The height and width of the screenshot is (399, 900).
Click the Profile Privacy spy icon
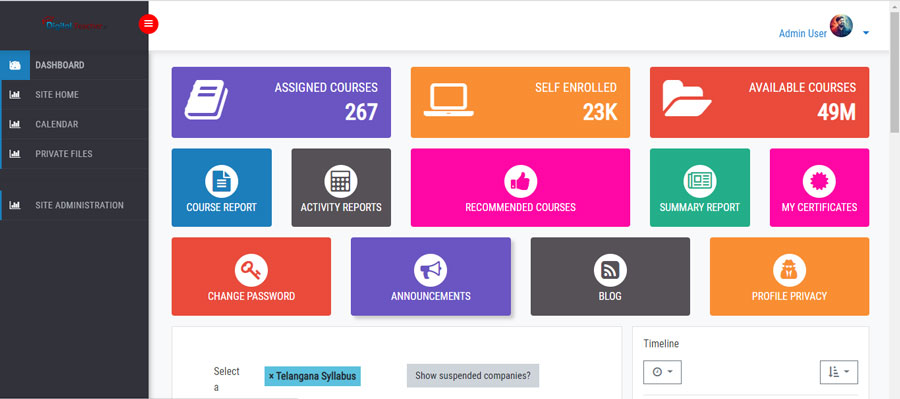pos(789,270)
